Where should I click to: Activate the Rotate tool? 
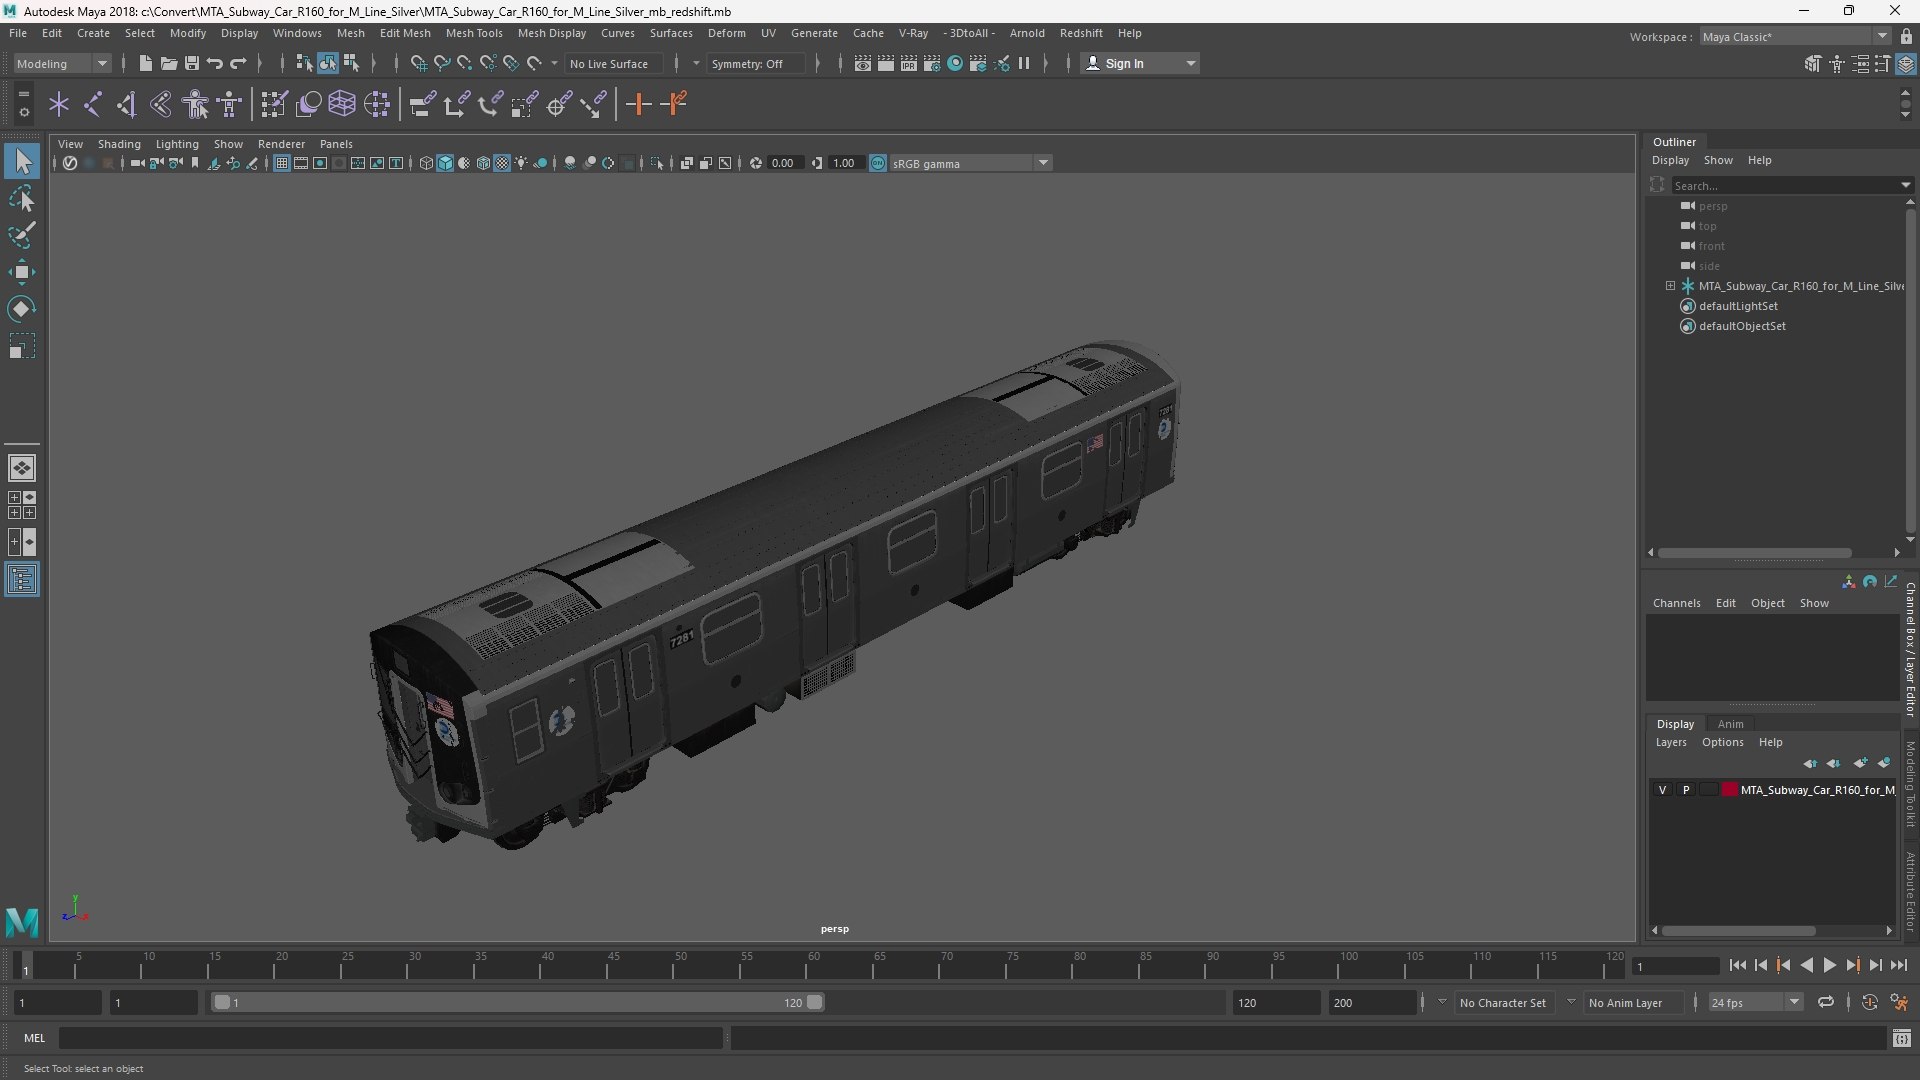pos(22,309)
